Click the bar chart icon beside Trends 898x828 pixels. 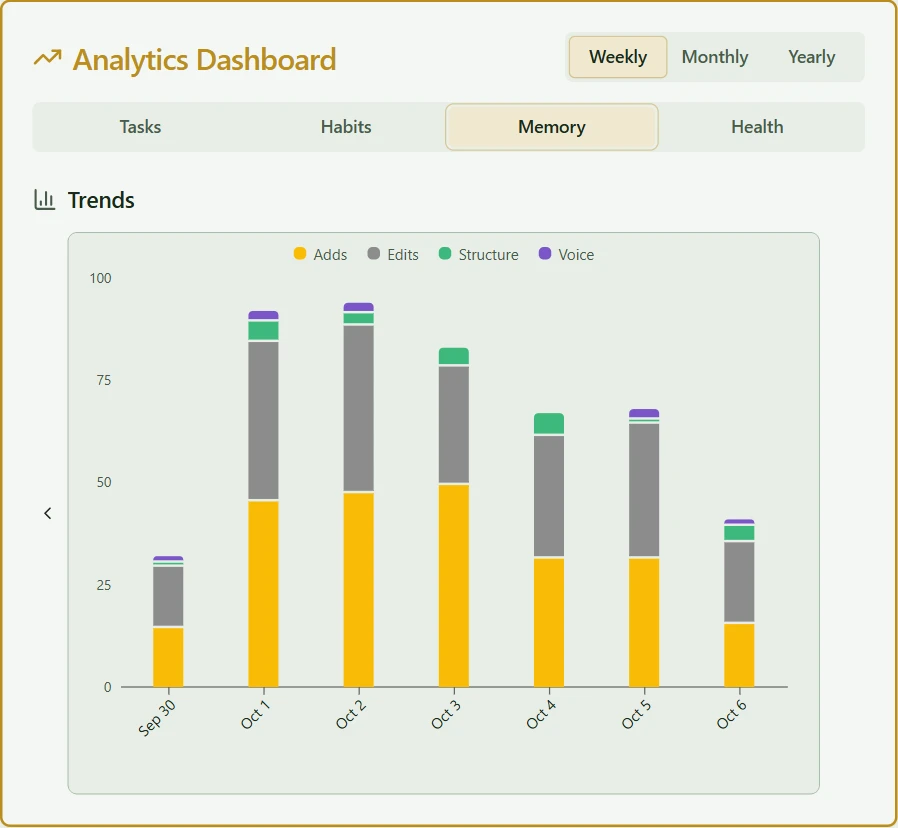point(45,200)
